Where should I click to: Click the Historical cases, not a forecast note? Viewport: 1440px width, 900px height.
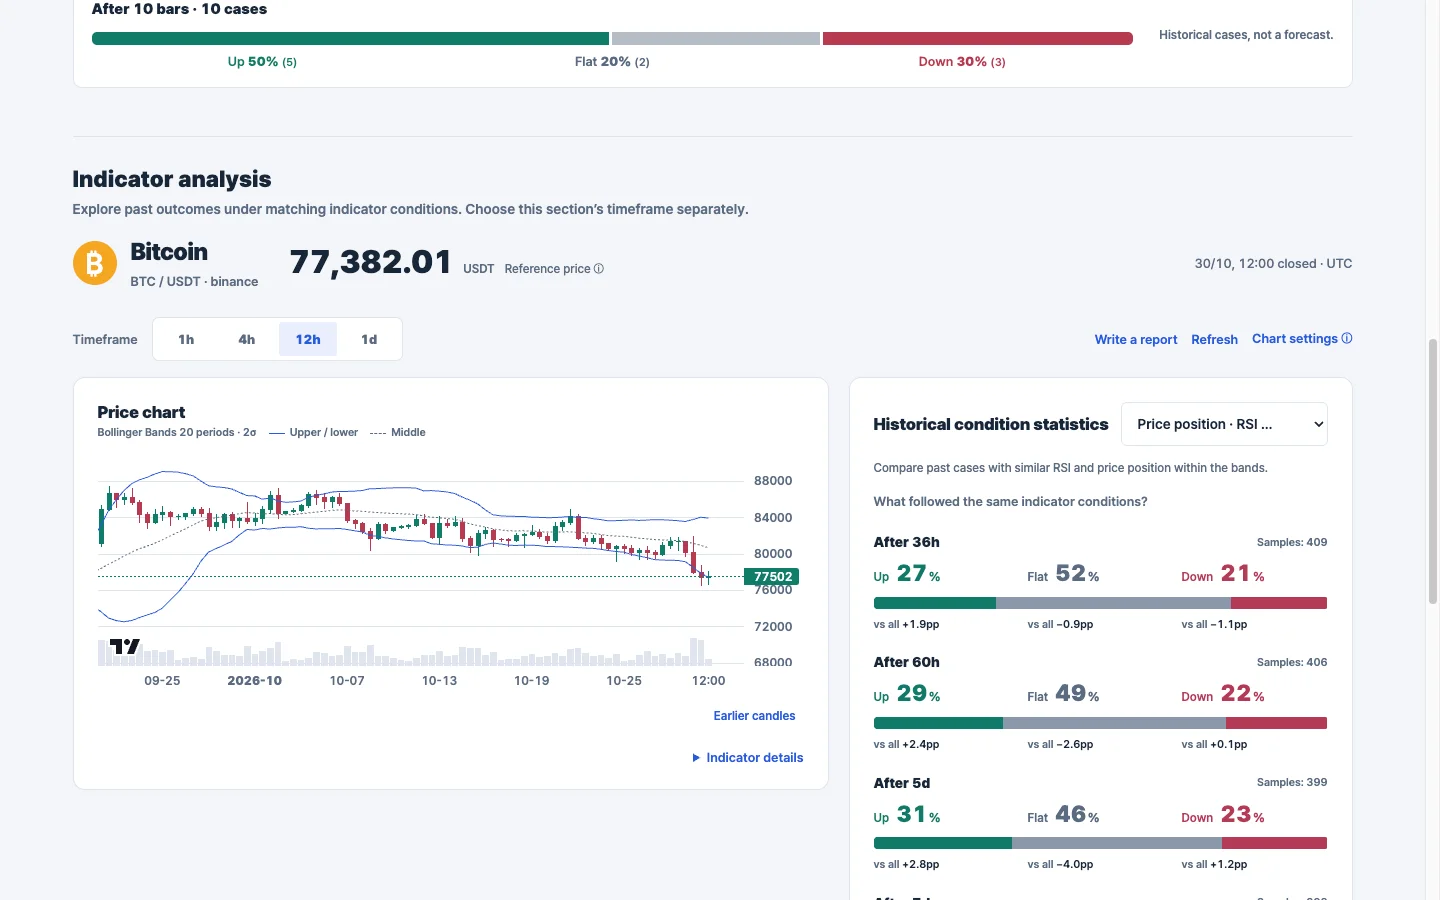pos(1246,35)
